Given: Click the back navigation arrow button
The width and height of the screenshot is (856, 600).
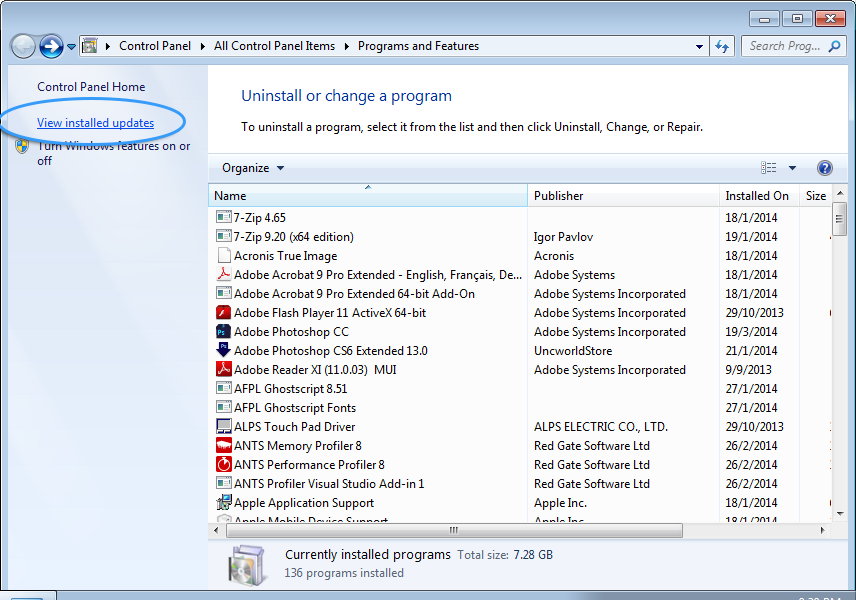Looking at the screenshot, I should click(23, 46).
